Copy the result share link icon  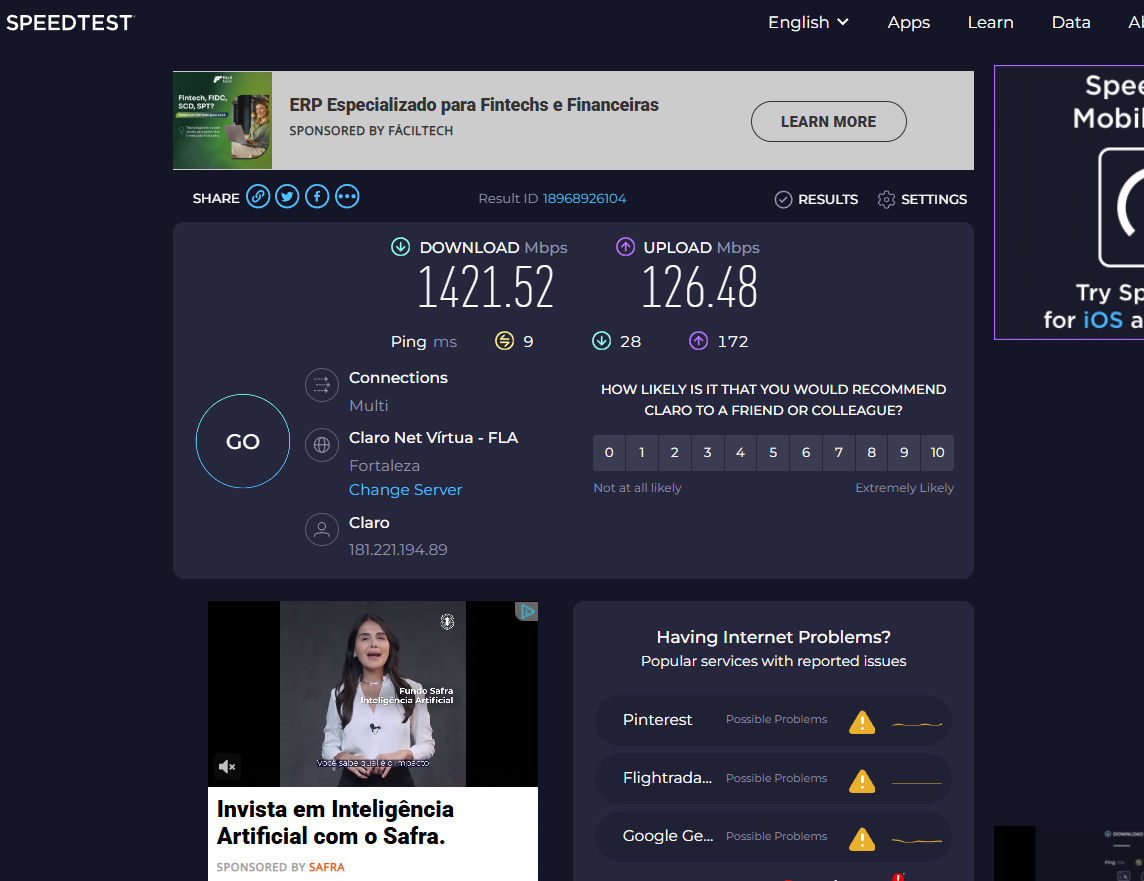(258, 196)
